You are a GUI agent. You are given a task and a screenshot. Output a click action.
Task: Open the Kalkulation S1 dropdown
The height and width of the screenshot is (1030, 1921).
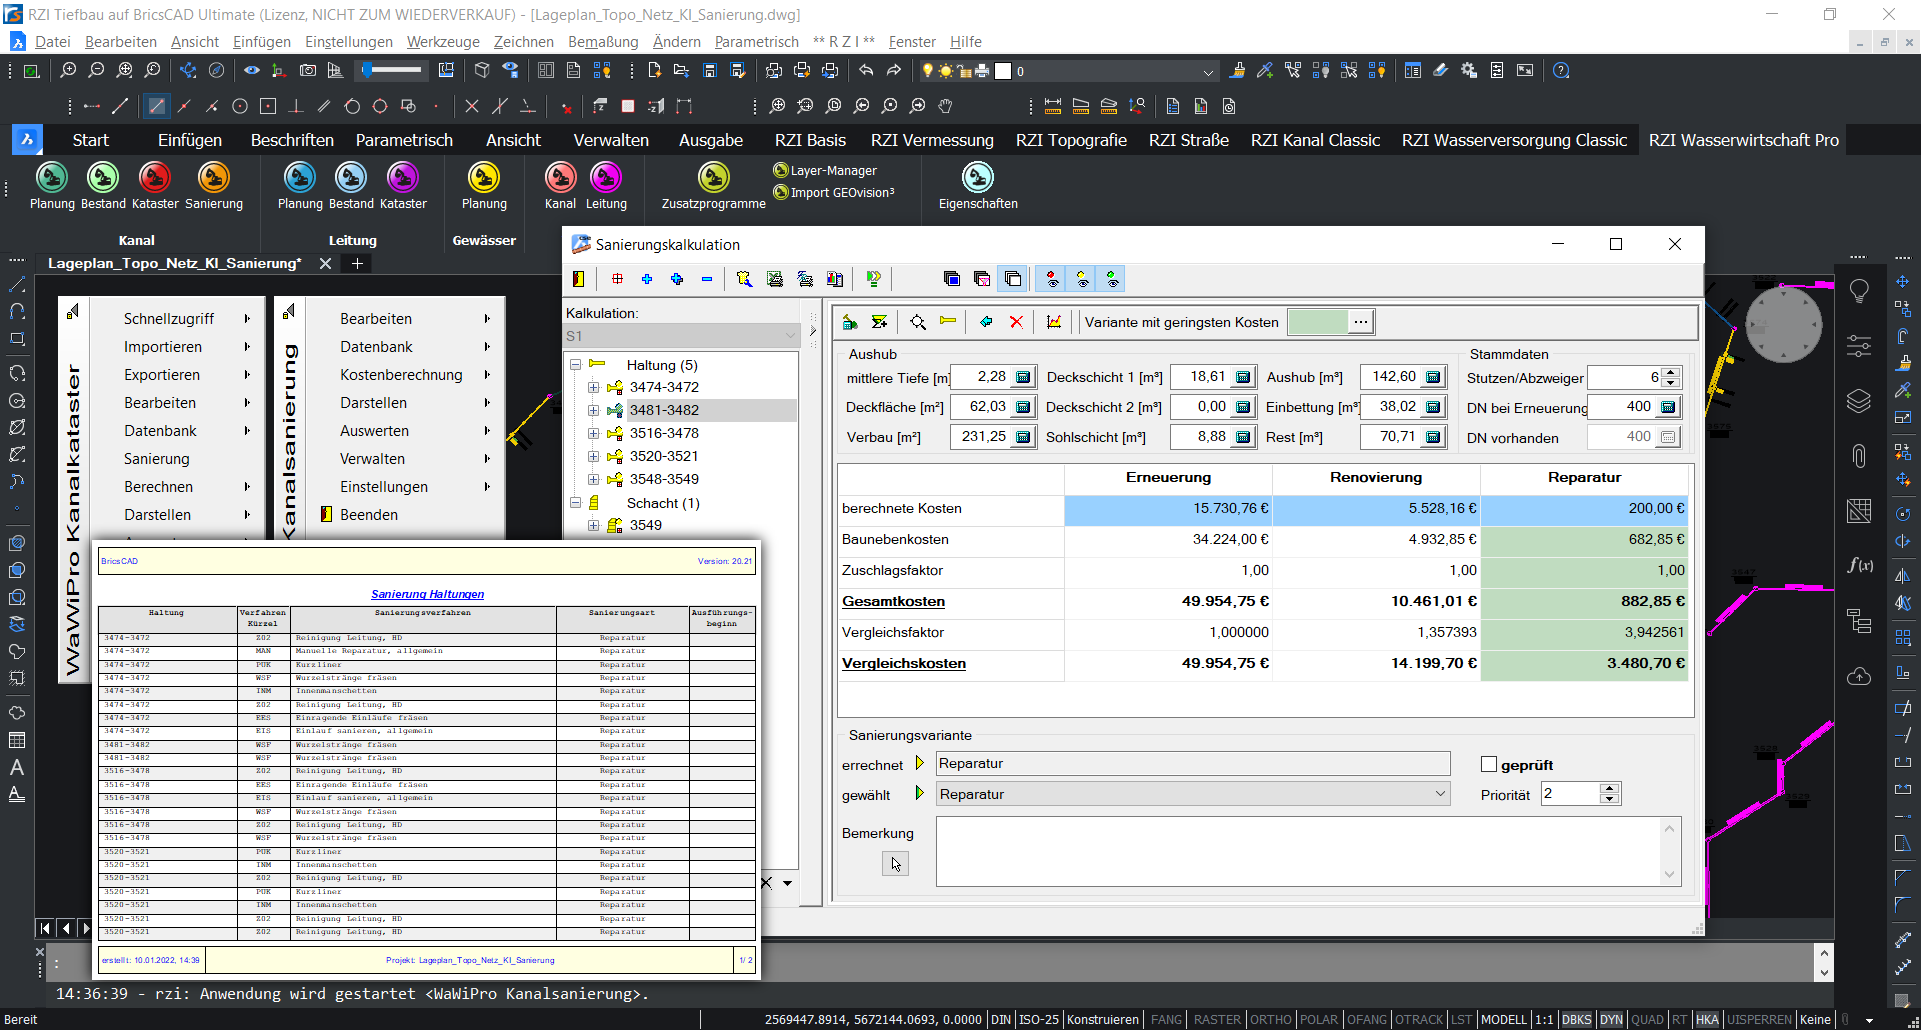[x=681, y=336]
